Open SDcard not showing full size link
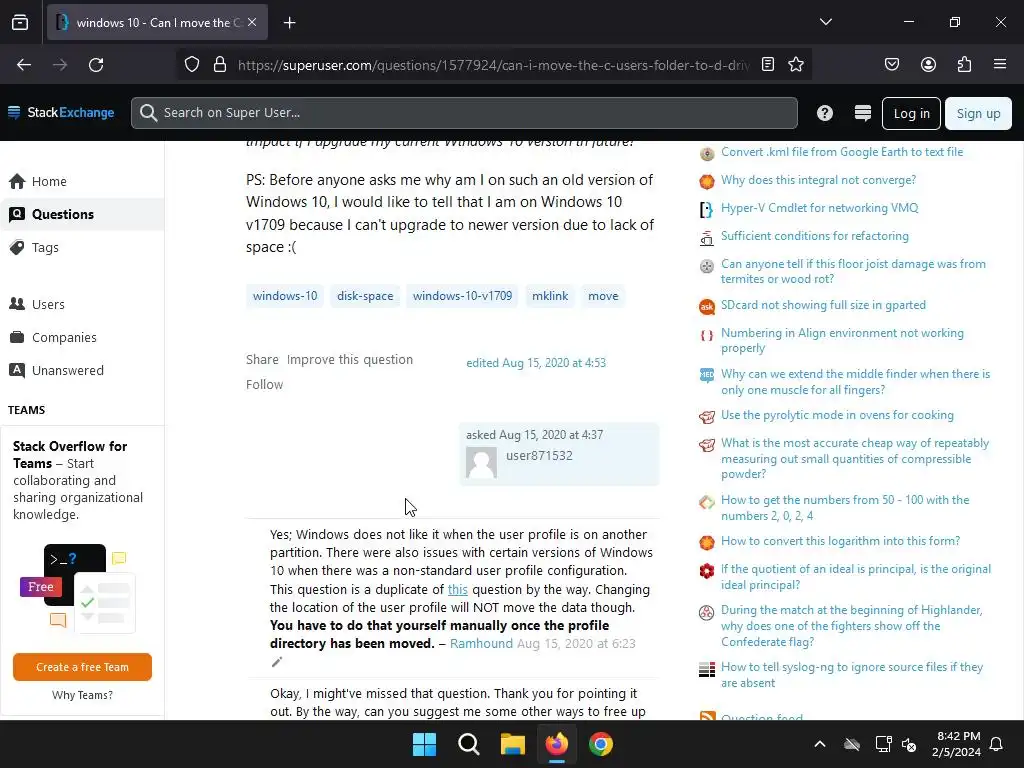 (x=823, y=305)
